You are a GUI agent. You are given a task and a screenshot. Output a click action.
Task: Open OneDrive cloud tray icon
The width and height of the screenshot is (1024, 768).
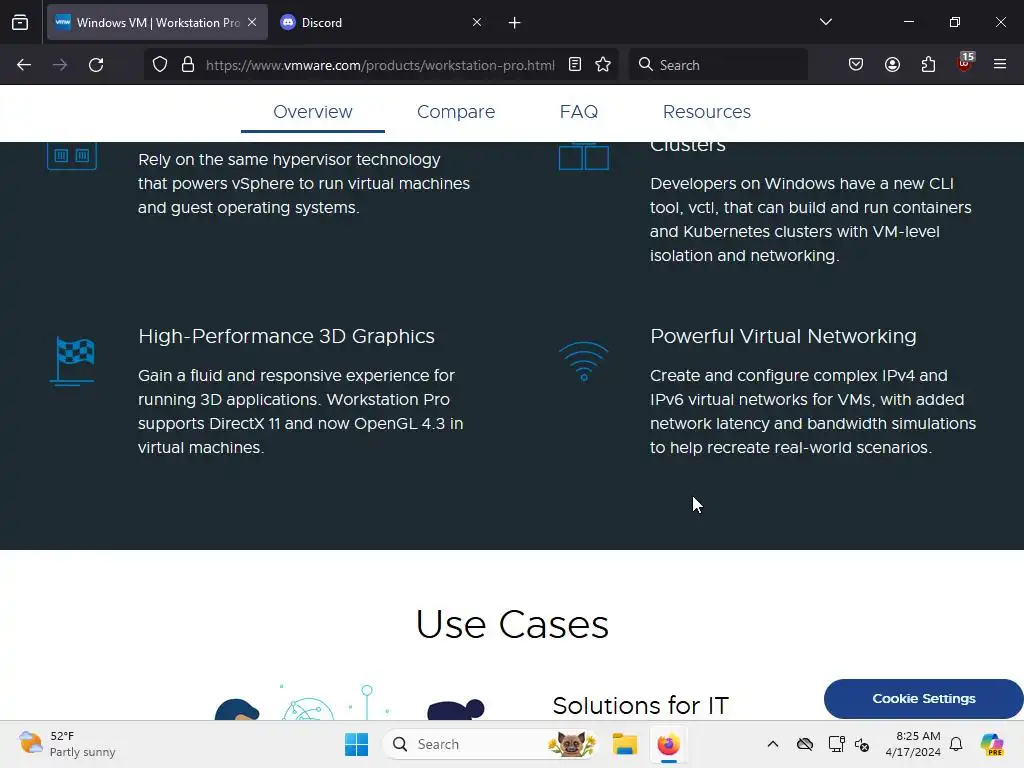coord(805,744)
